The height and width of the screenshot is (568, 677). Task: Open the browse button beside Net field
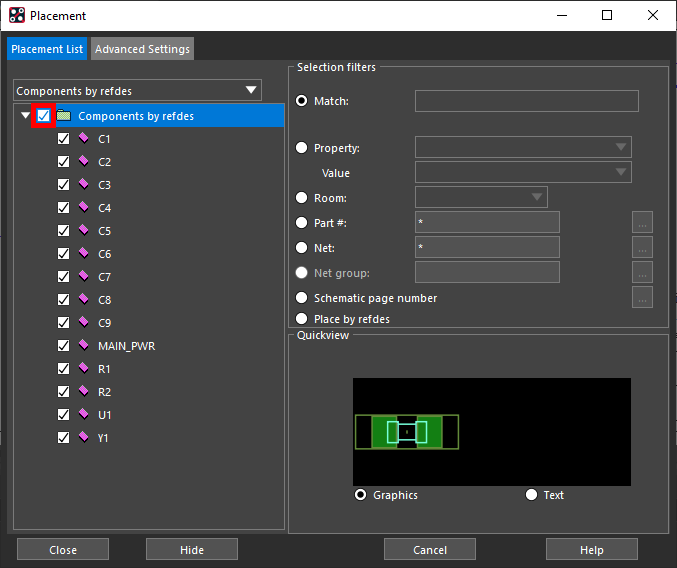tap(642, 247)
